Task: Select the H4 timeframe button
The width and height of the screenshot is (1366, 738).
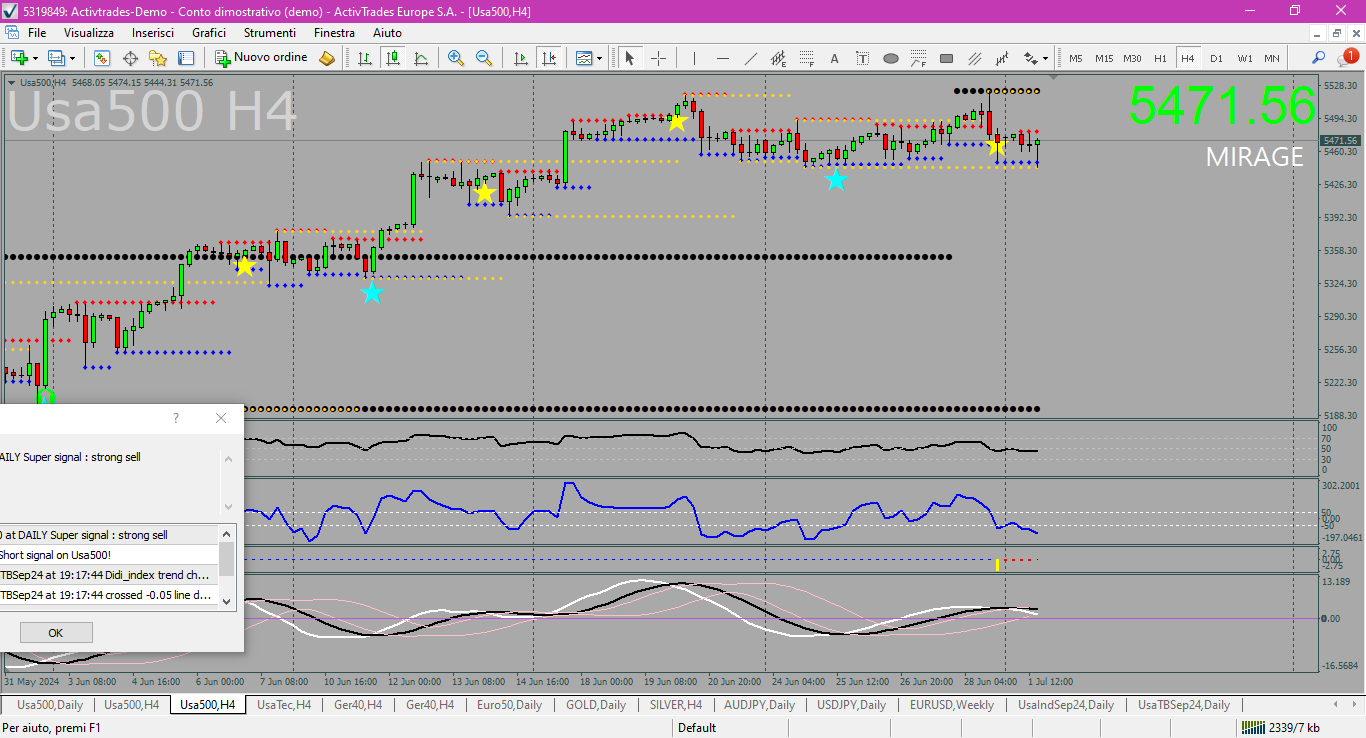Action: (1188, 58)
